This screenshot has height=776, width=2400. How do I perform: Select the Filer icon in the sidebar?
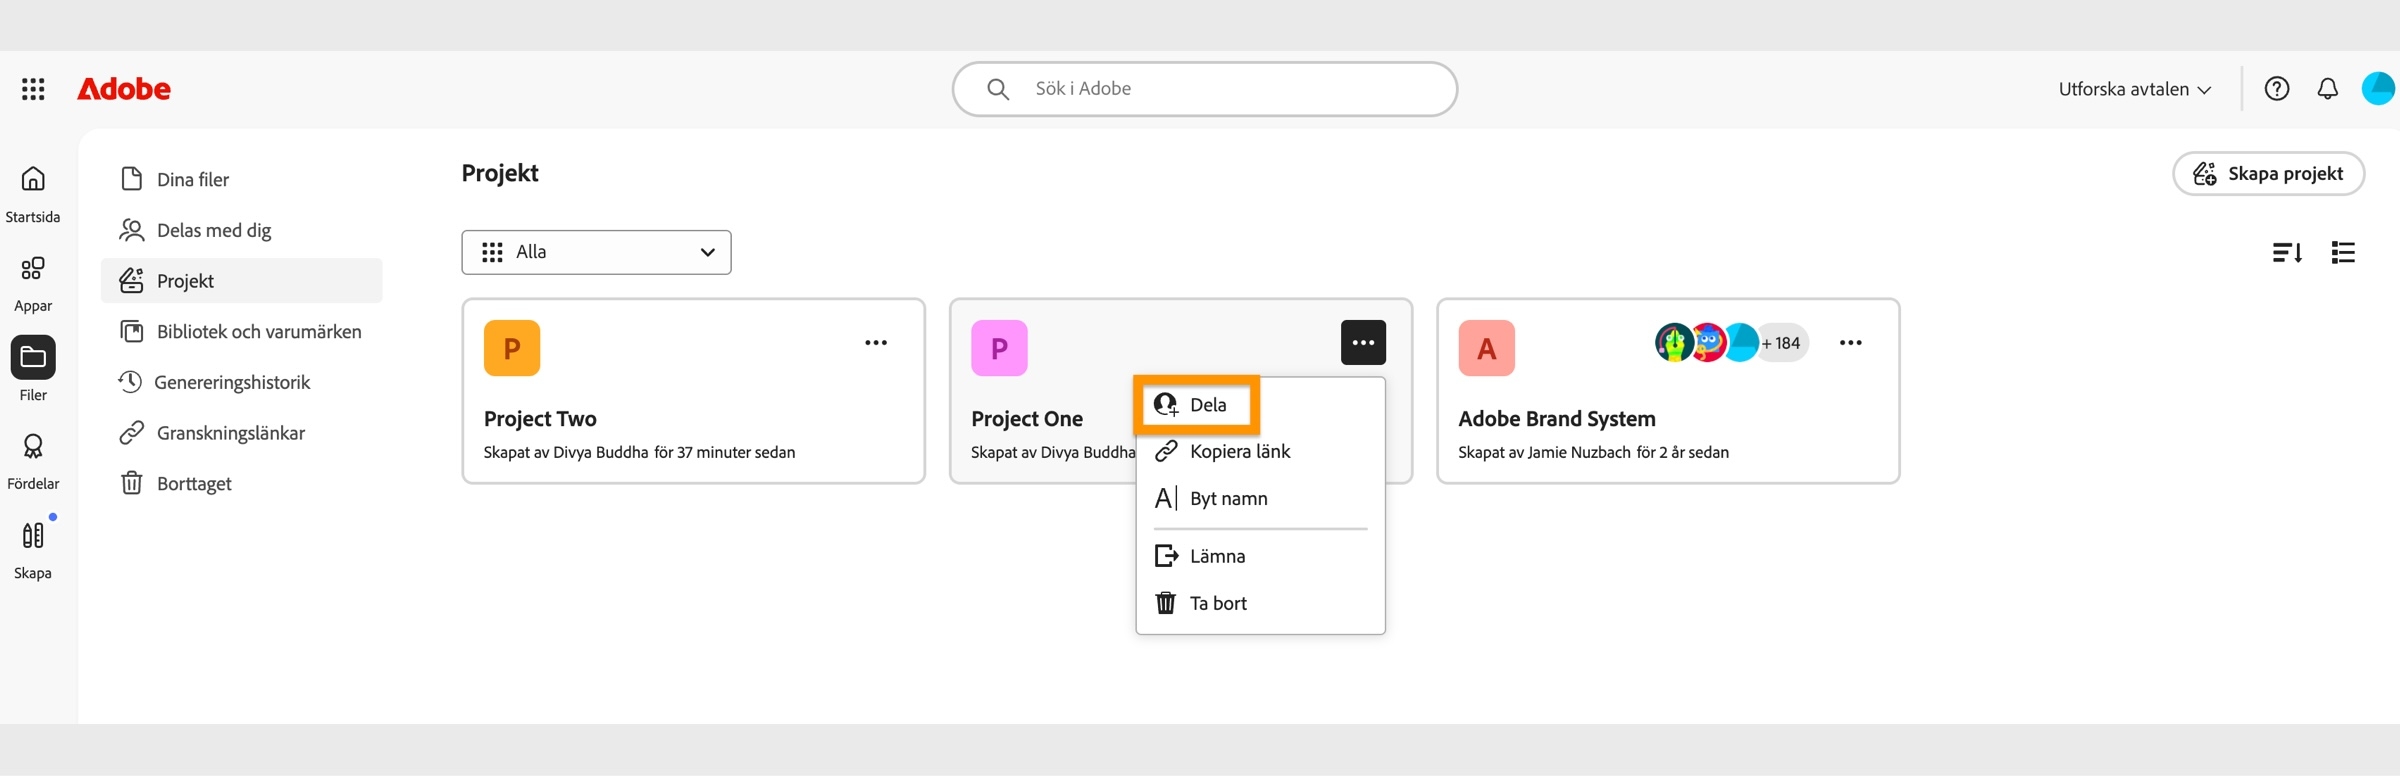pyautogui.click(x=32, y=358)
